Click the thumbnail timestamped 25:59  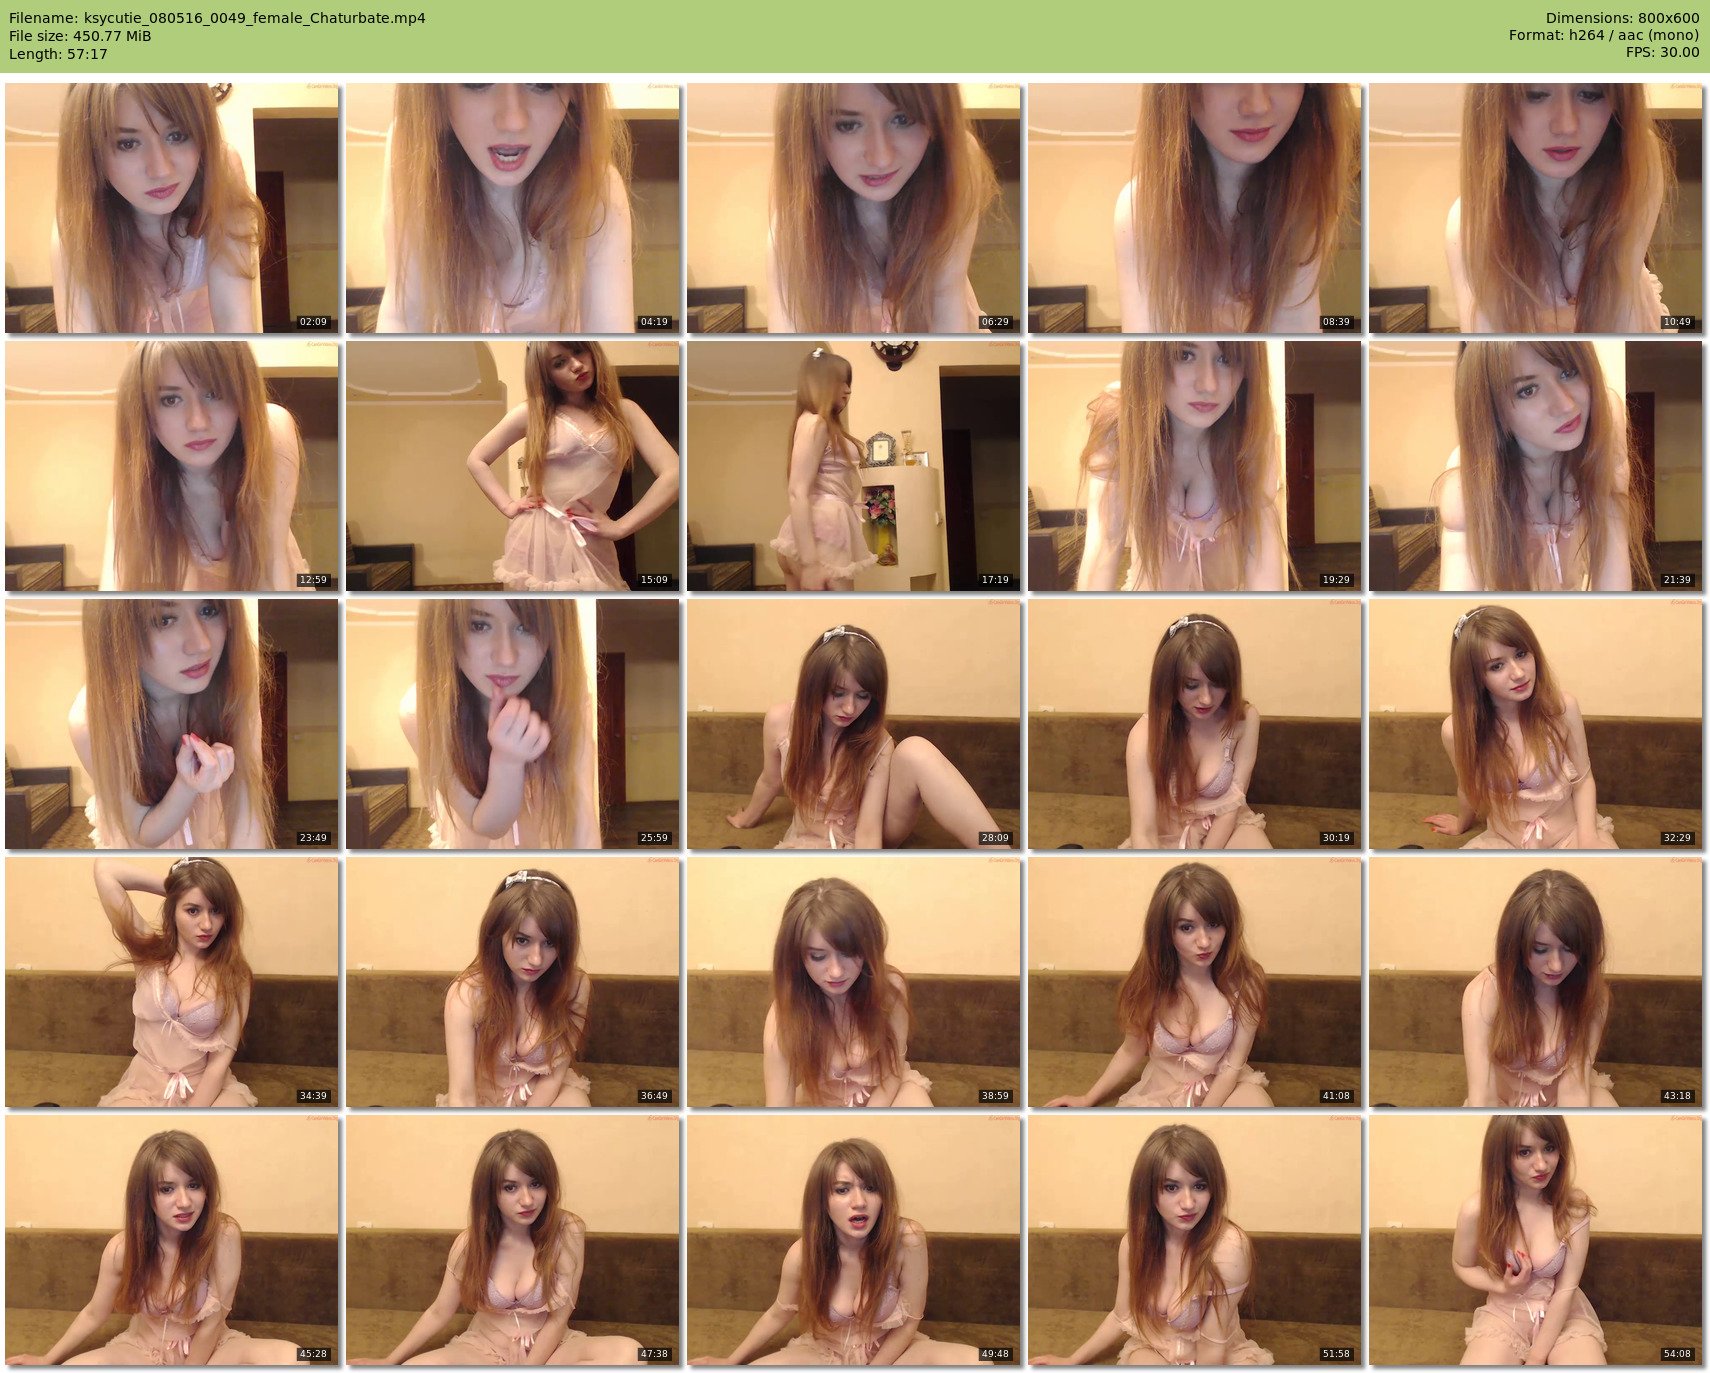512,724
